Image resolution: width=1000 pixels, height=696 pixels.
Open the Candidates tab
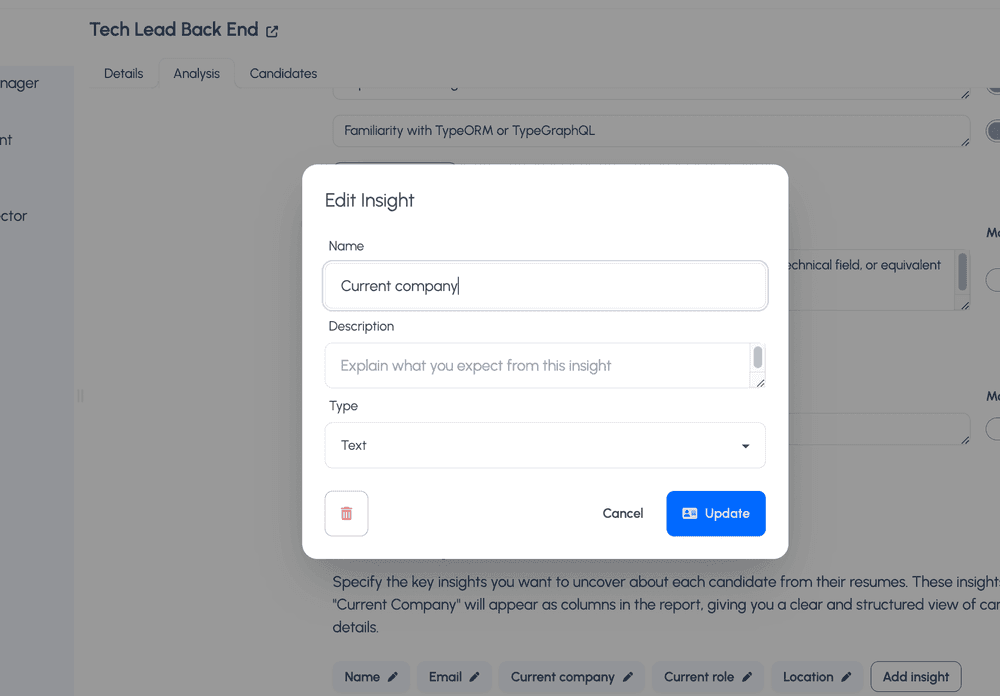pos(283,73)
